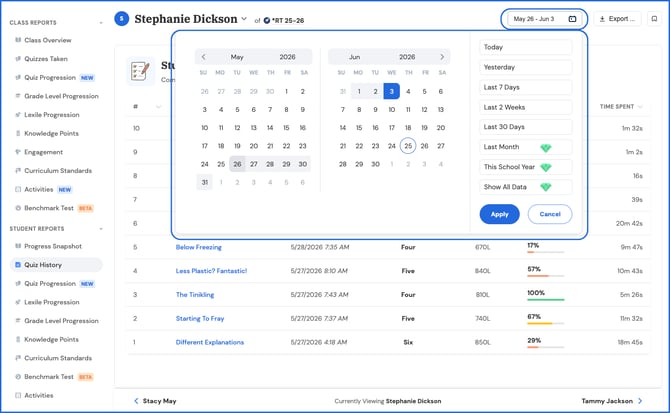Open Knowledge Points under Class Reports

click(51, 134)
